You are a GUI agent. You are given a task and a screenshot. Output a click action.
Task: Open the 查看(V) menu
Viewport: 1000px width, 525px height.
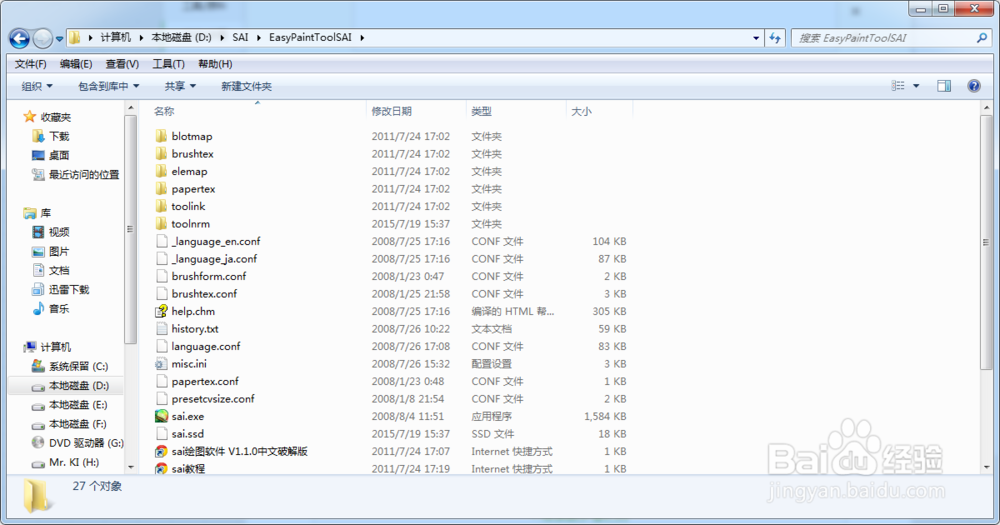click(122, 64)
